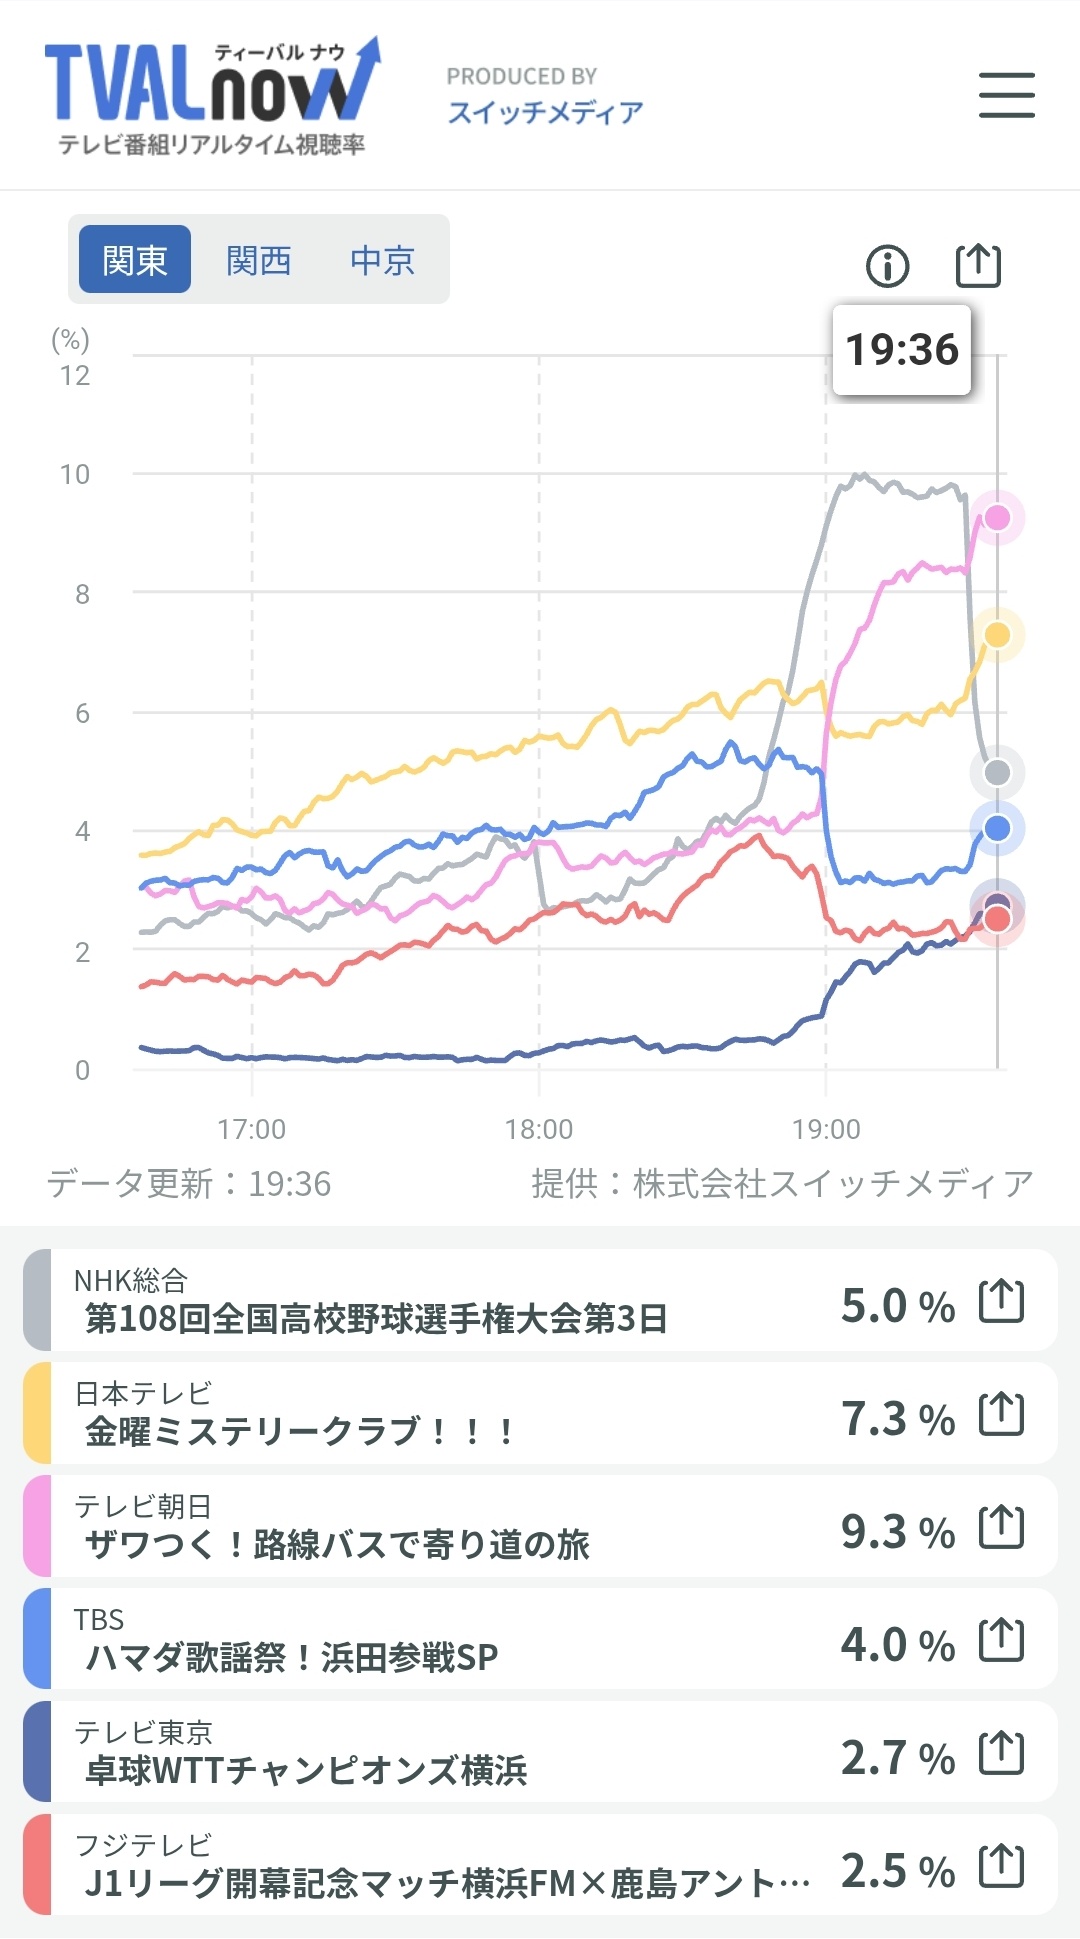Open the スイッチメディア producer link
1080x1939 pixels.
click(545, 112)
